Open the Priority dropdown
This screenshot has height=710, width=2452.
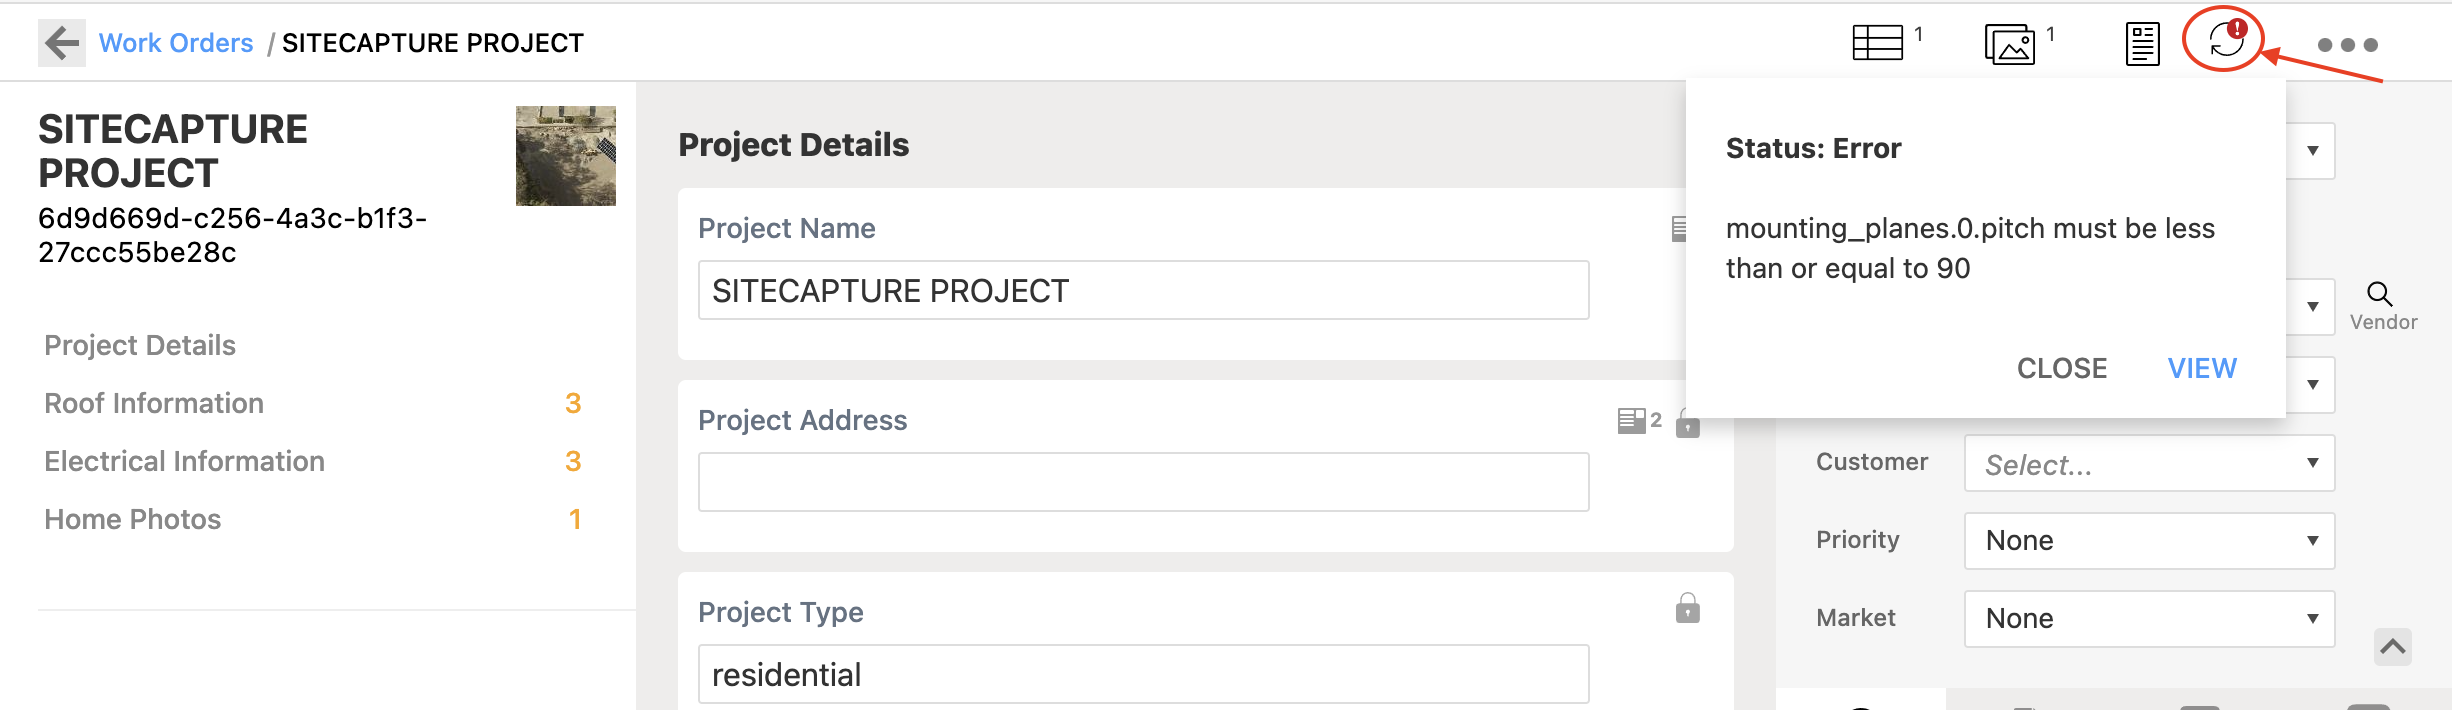[2149, 541]
